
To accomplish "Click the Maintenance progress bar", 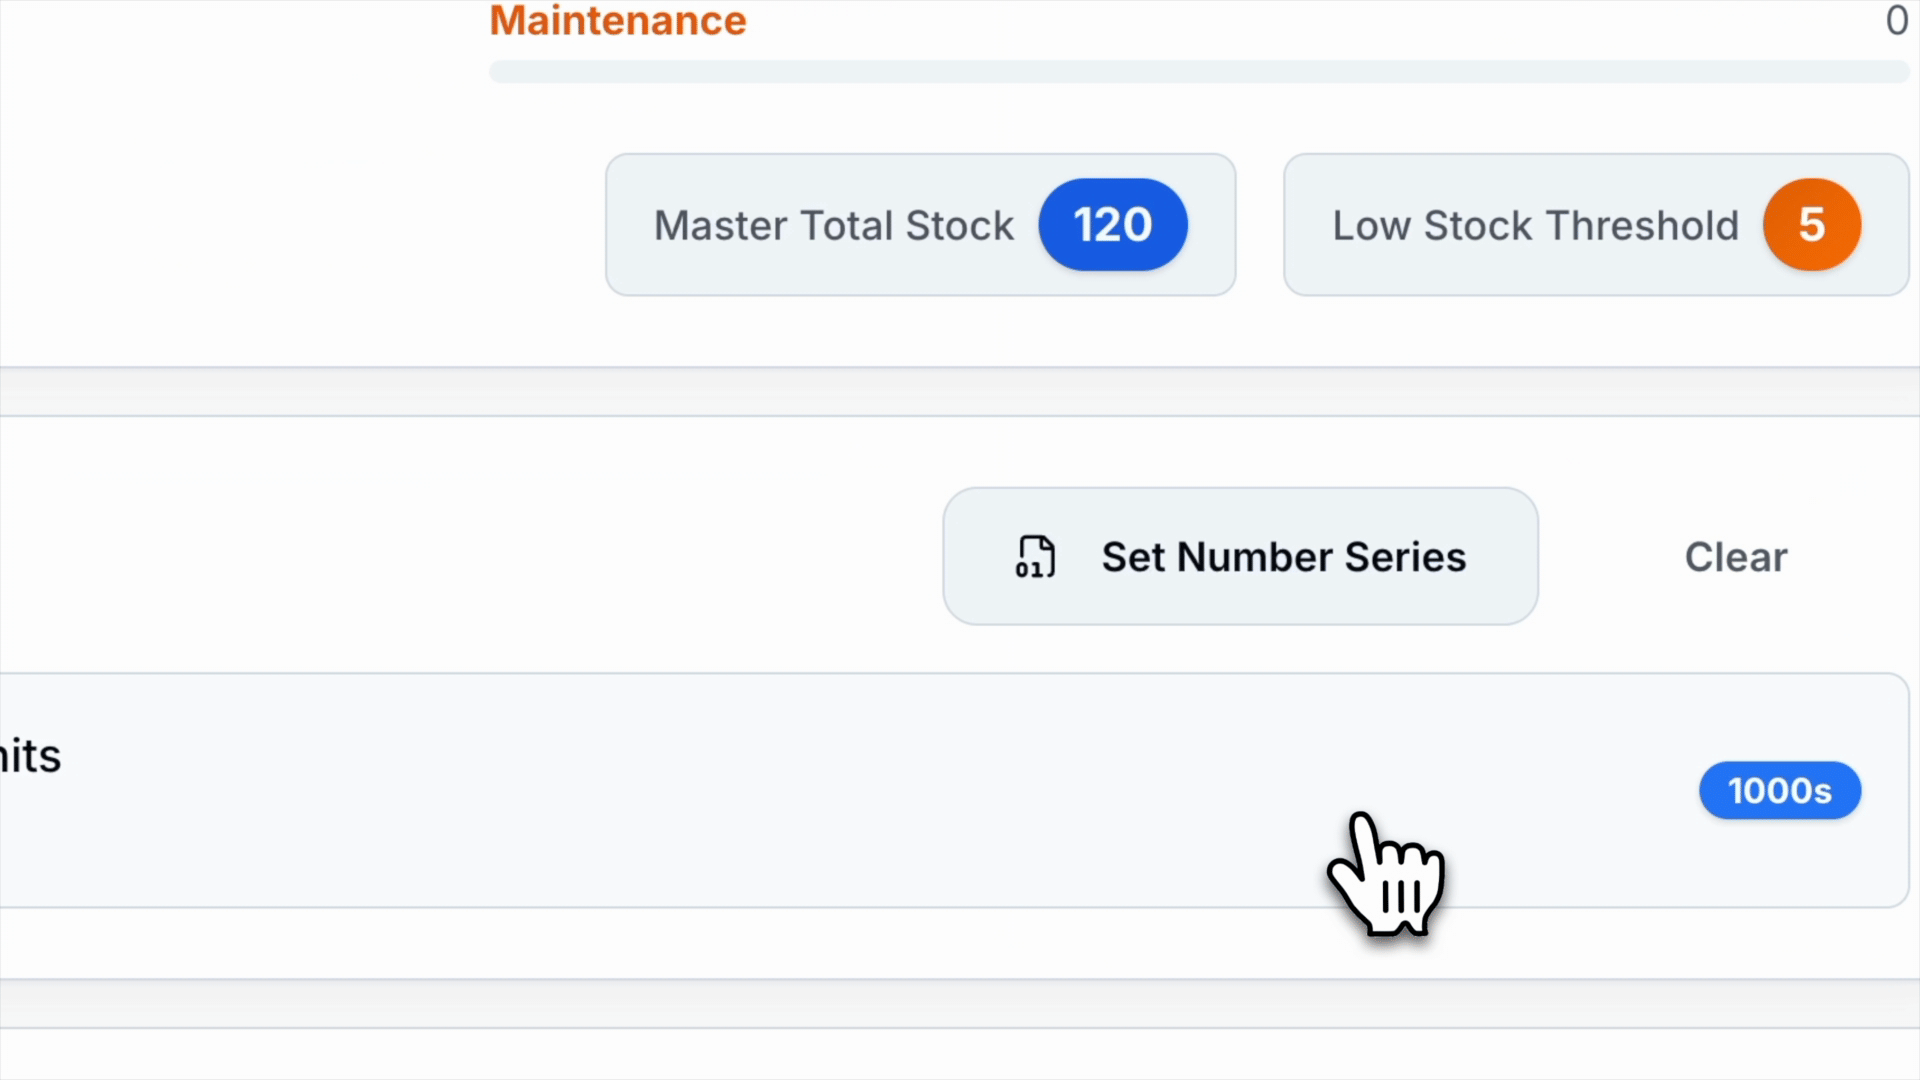I will pyautogui.click(x=1198, y=72).
